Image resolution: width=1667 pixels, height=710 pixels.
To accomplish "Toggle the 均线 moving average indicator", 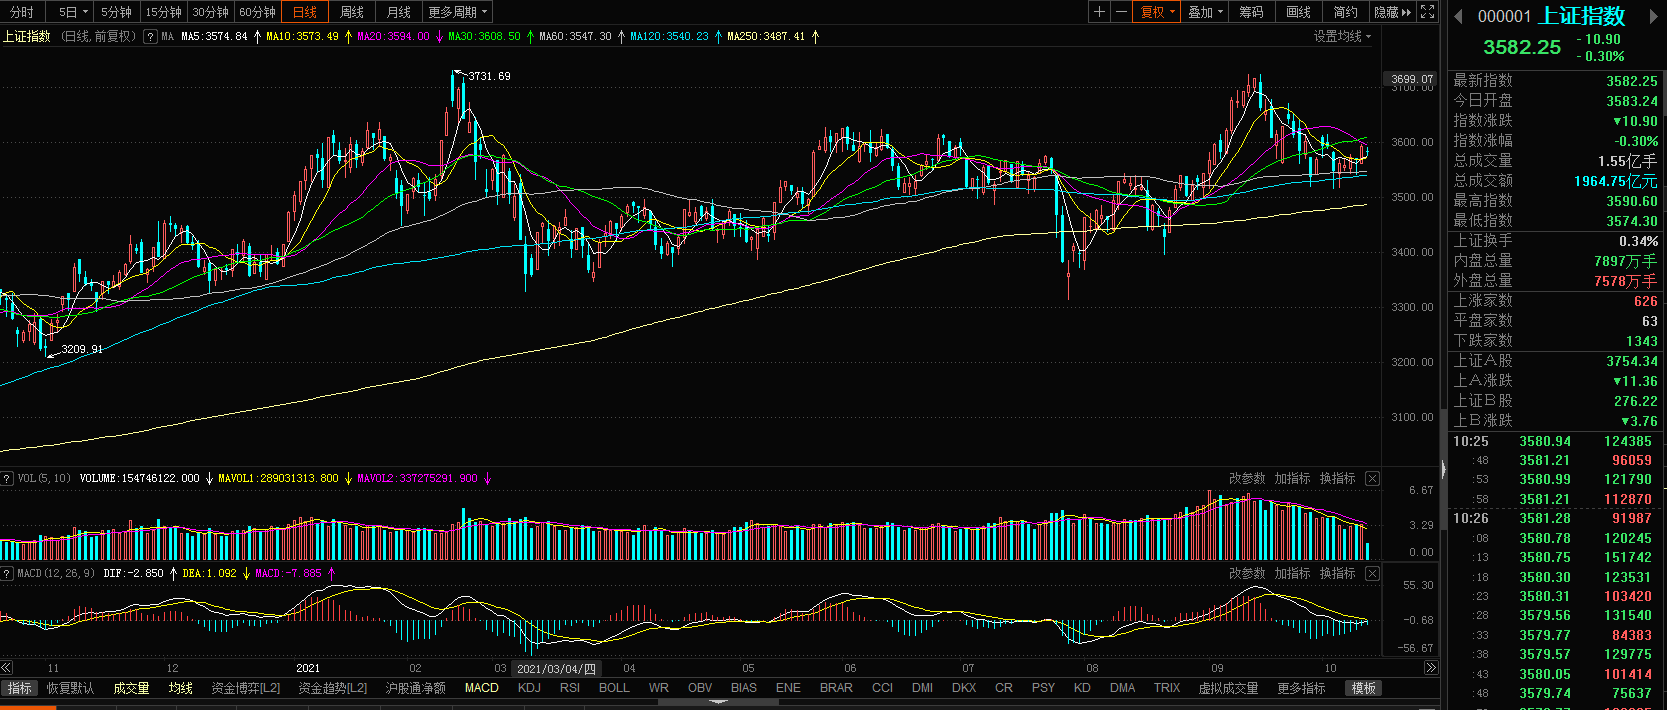I will point(180,688).
